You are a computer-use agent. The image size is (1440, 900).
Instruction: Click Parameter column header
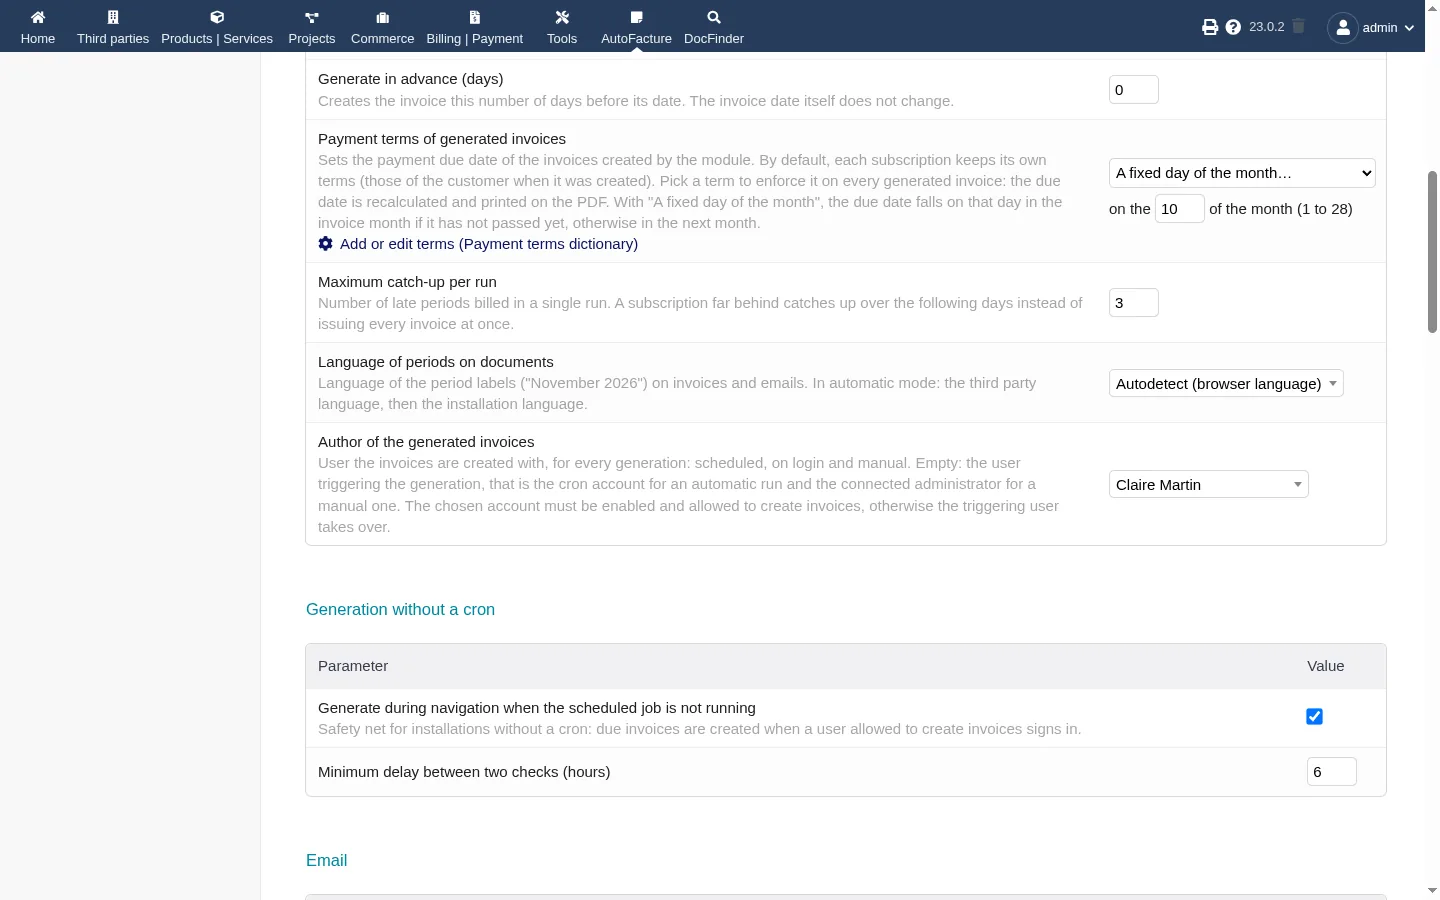(353, 666)
